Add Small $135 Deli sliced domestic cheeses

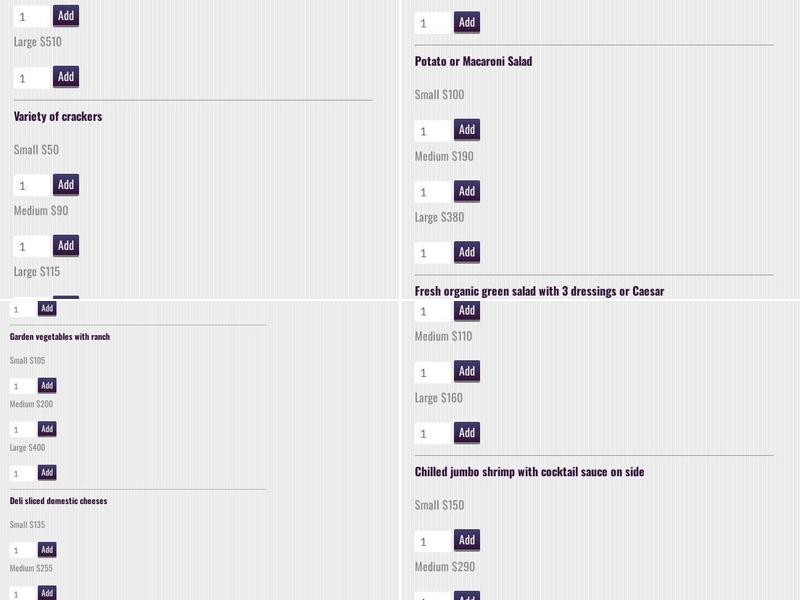47,550
